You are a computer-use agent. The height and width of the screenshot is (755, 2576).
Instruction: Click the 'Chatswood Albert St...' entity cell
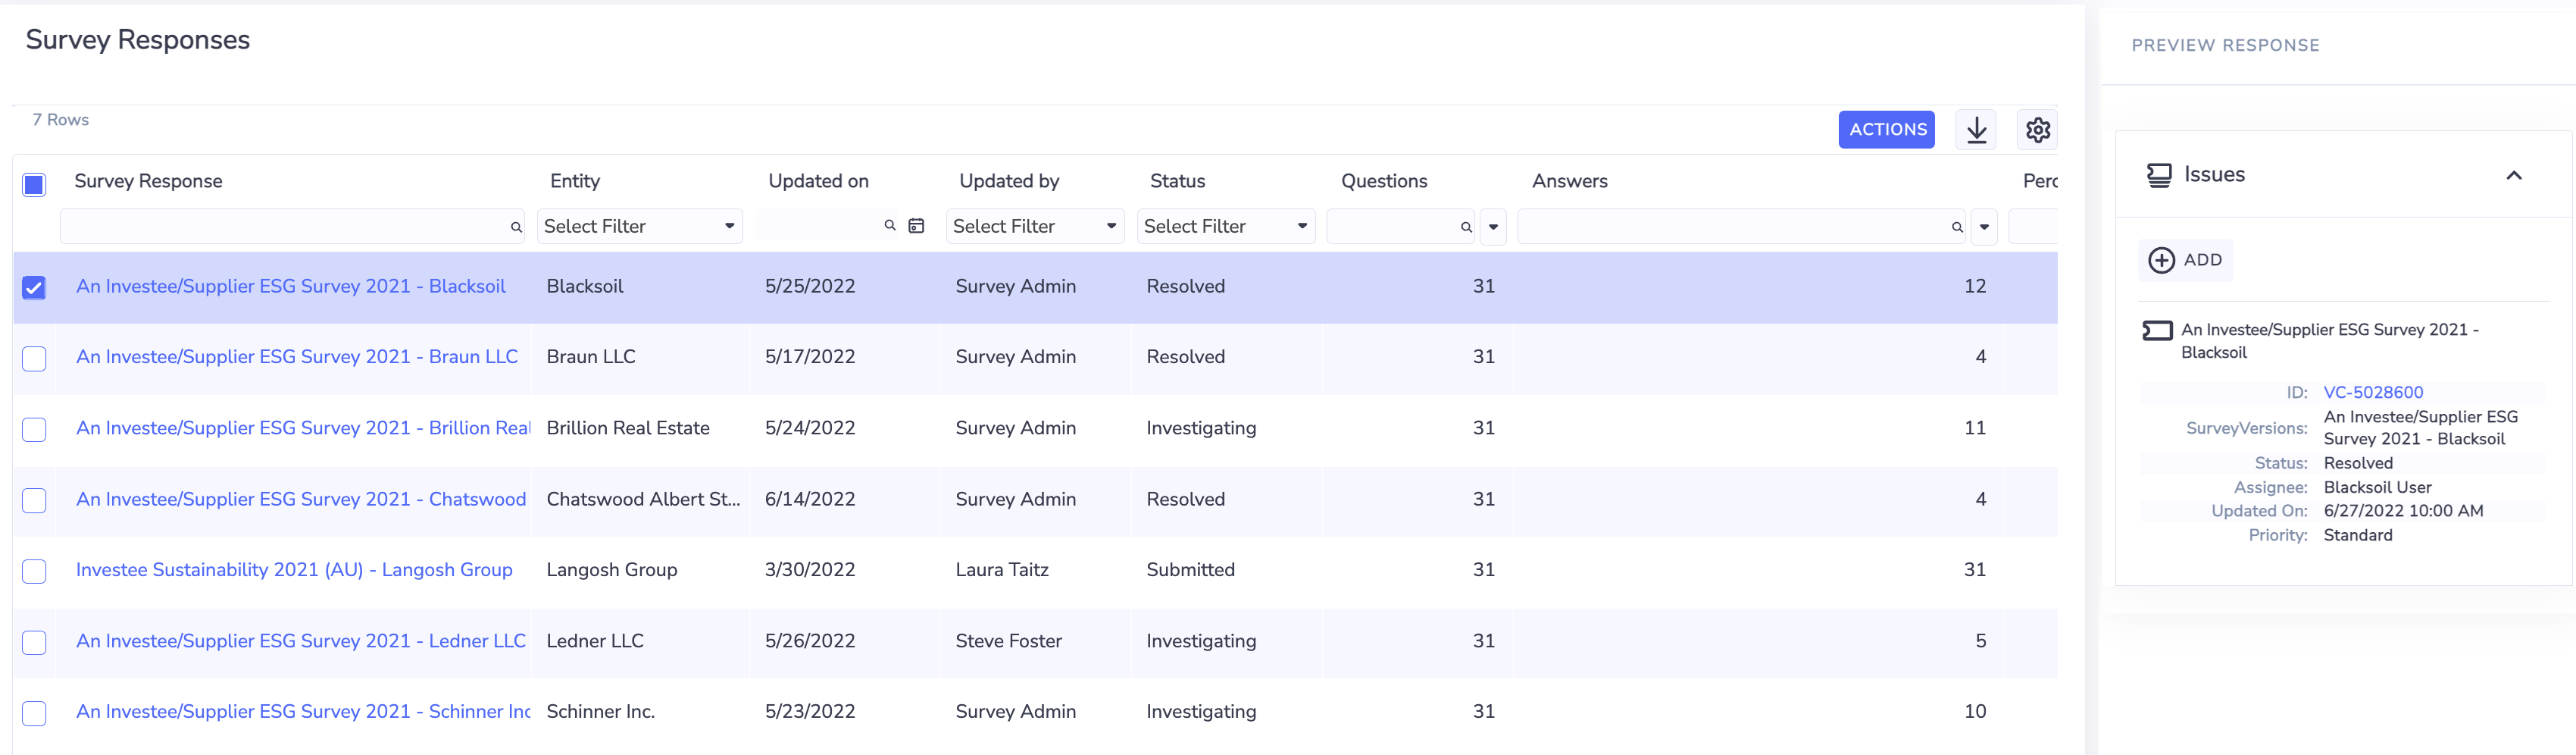[643, 499]
